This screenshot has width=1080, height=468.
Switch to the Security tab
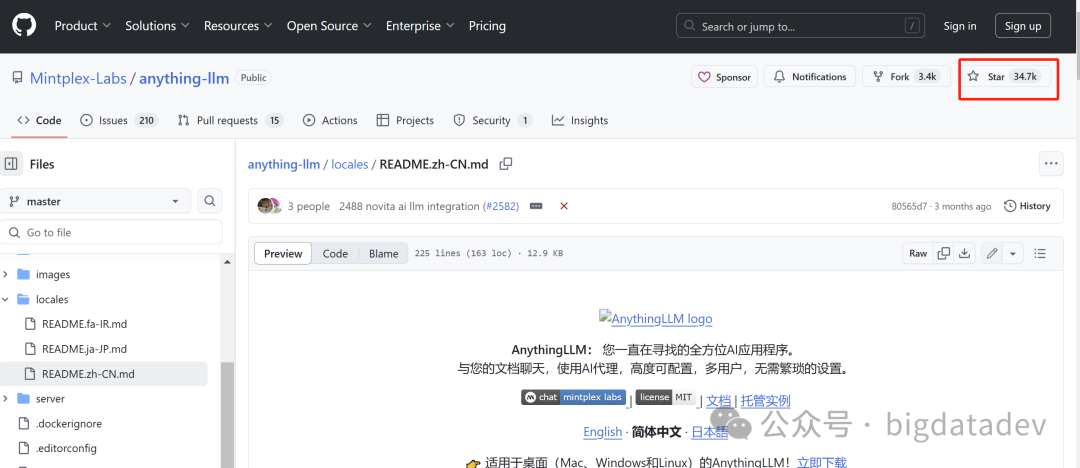point(492,120)
